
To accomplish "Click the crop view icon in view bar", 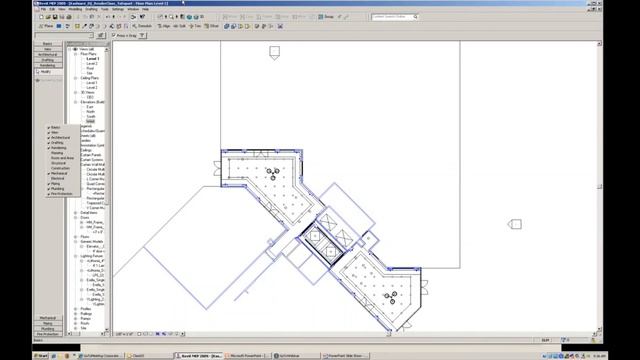I will point(158,334).
